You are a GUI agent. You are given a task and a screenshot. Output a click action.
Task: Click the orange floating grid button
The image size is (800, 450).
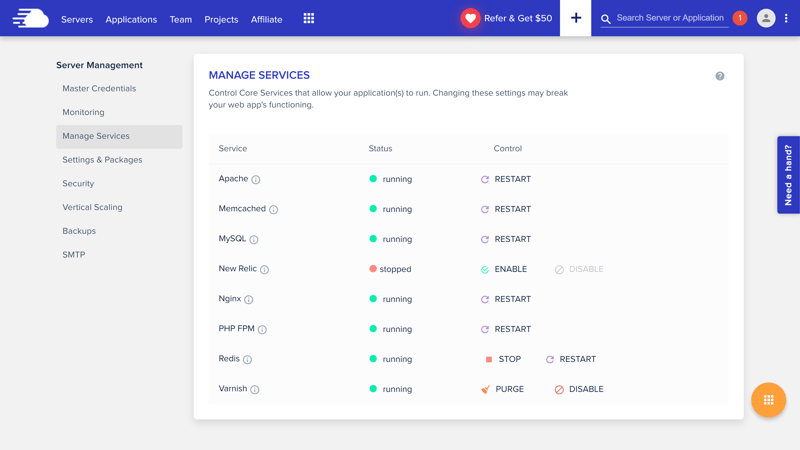click(768, 400)
